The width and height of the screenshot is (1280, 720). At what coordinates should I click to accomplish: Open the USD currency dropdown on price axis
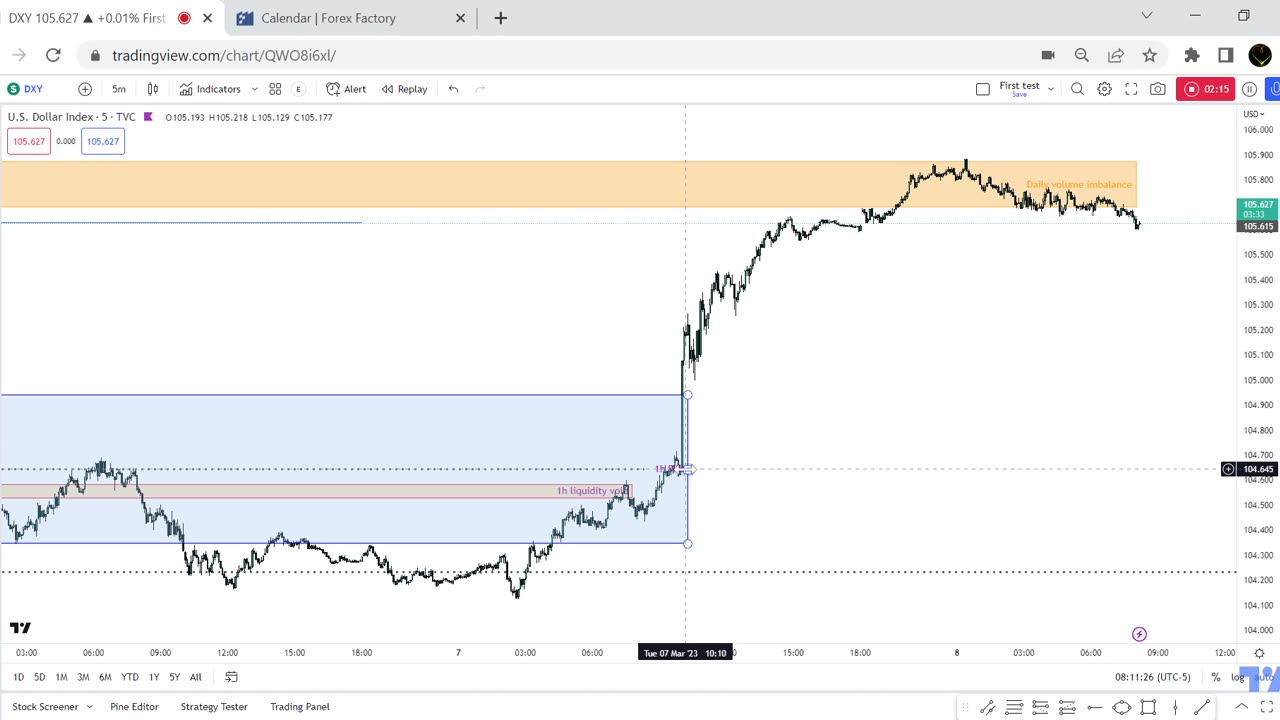click(x=1256, y=114)
